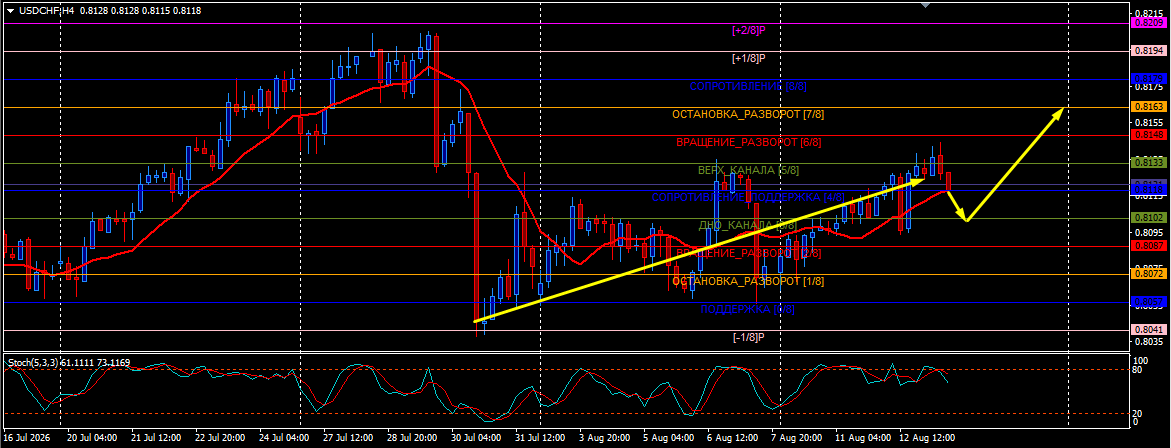Click the pink 0.8194 price tag
Screen dimensions: 1171x448
tap(1147, 51)
